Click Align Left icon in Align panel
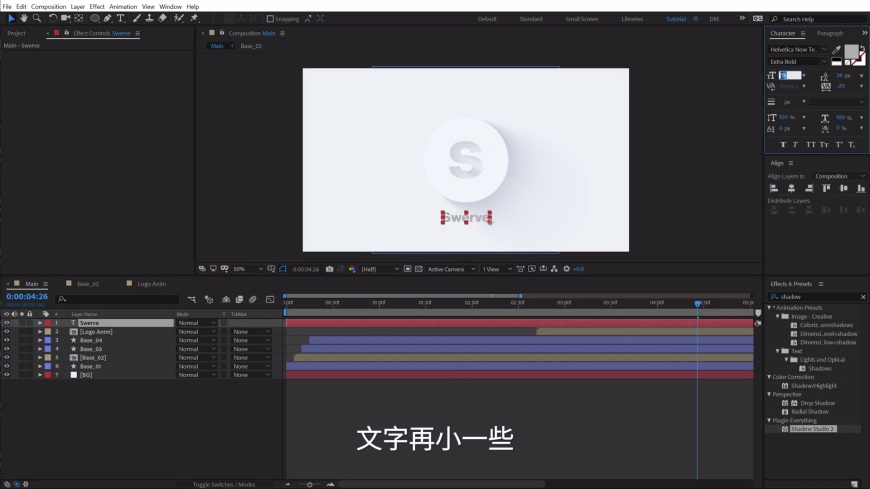The height and width of the screenshot is (489, 870). [x=774, y=189]
